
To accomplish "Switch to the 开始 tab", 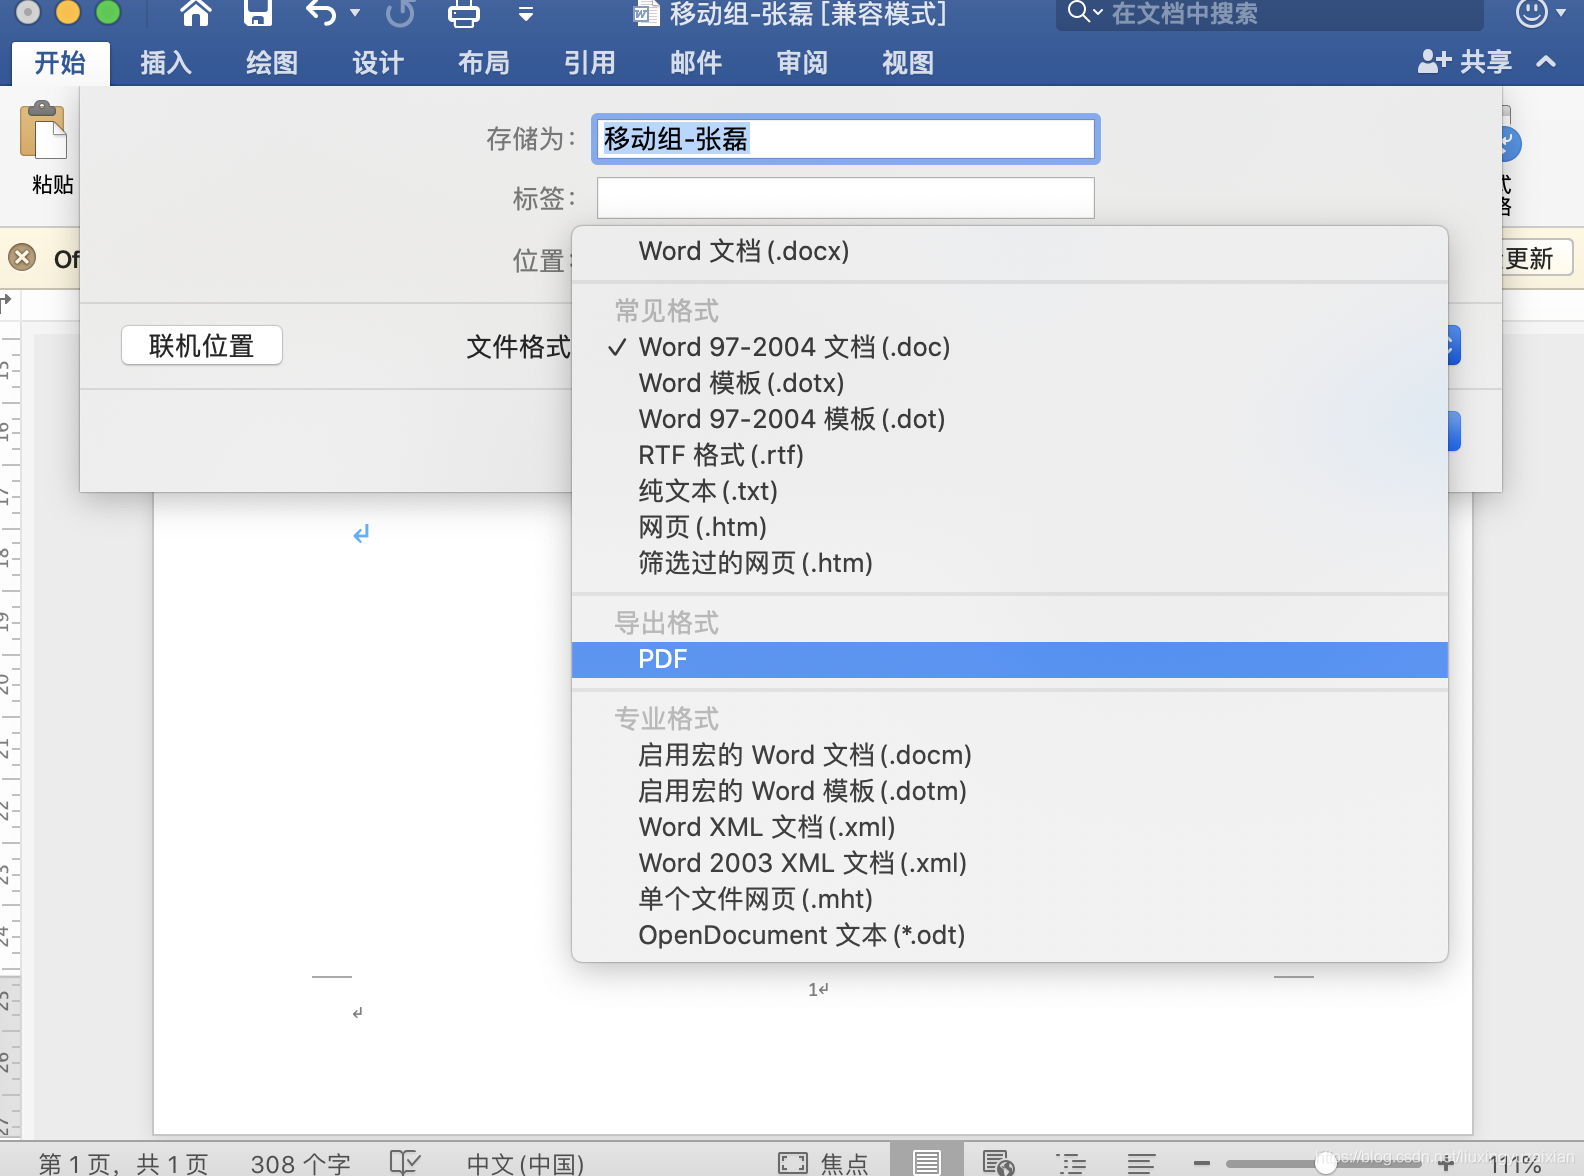I will (60, 63).
